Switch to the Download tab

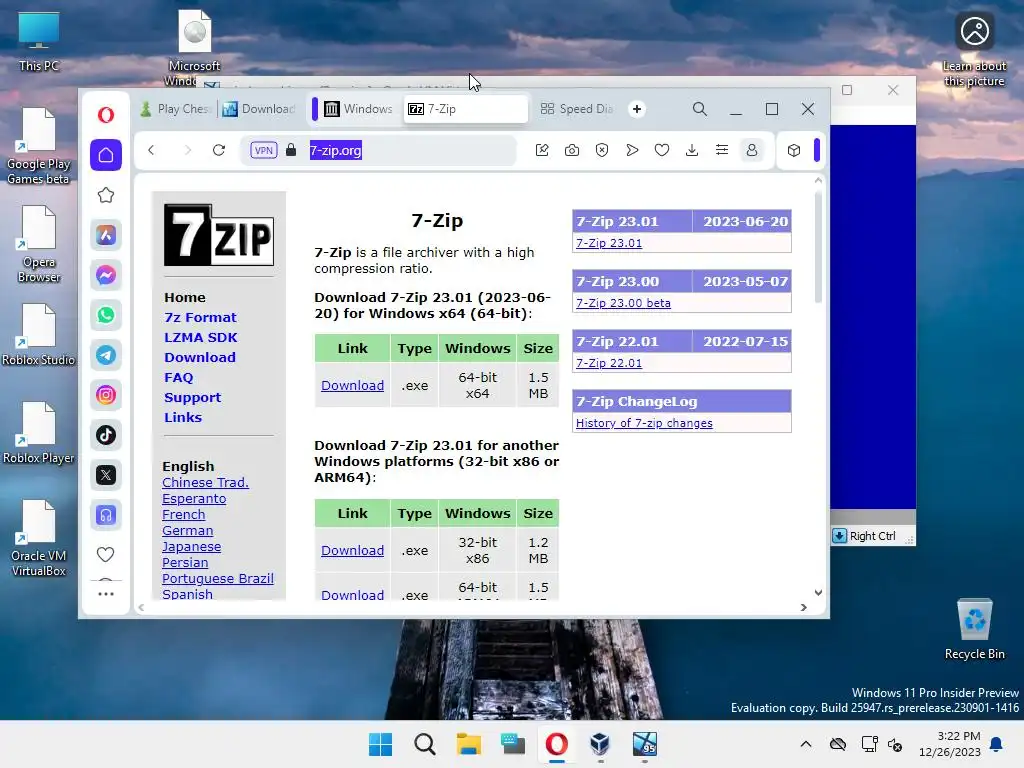[x=259, y=109]
